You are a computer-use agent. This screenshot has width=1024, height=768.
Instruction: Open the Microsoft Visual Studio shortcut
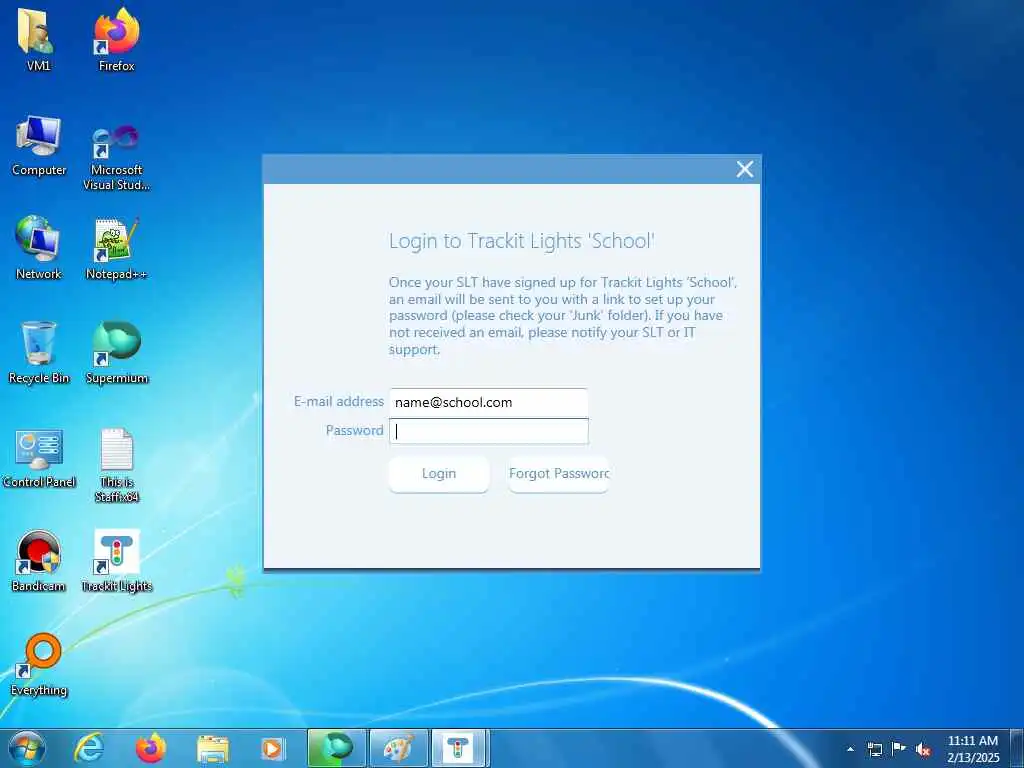click(116, 157)
